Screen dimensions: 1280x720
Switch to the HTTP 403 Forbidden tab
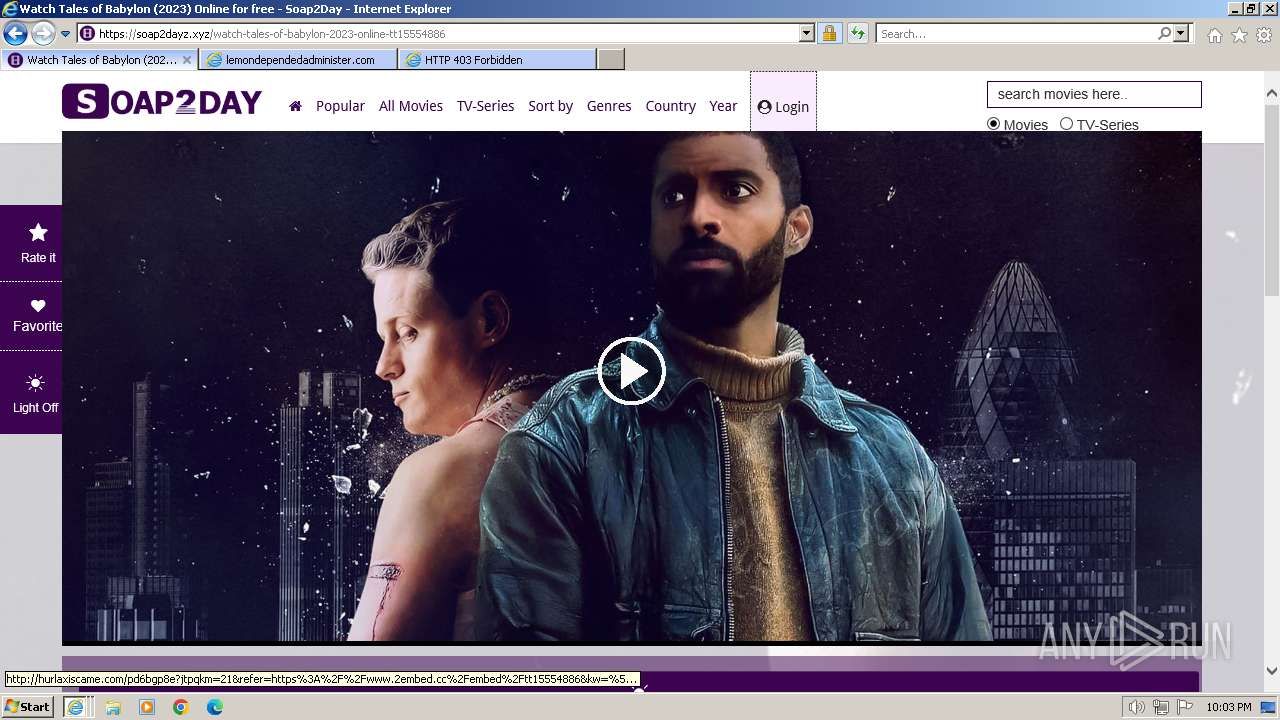[496, 60]
